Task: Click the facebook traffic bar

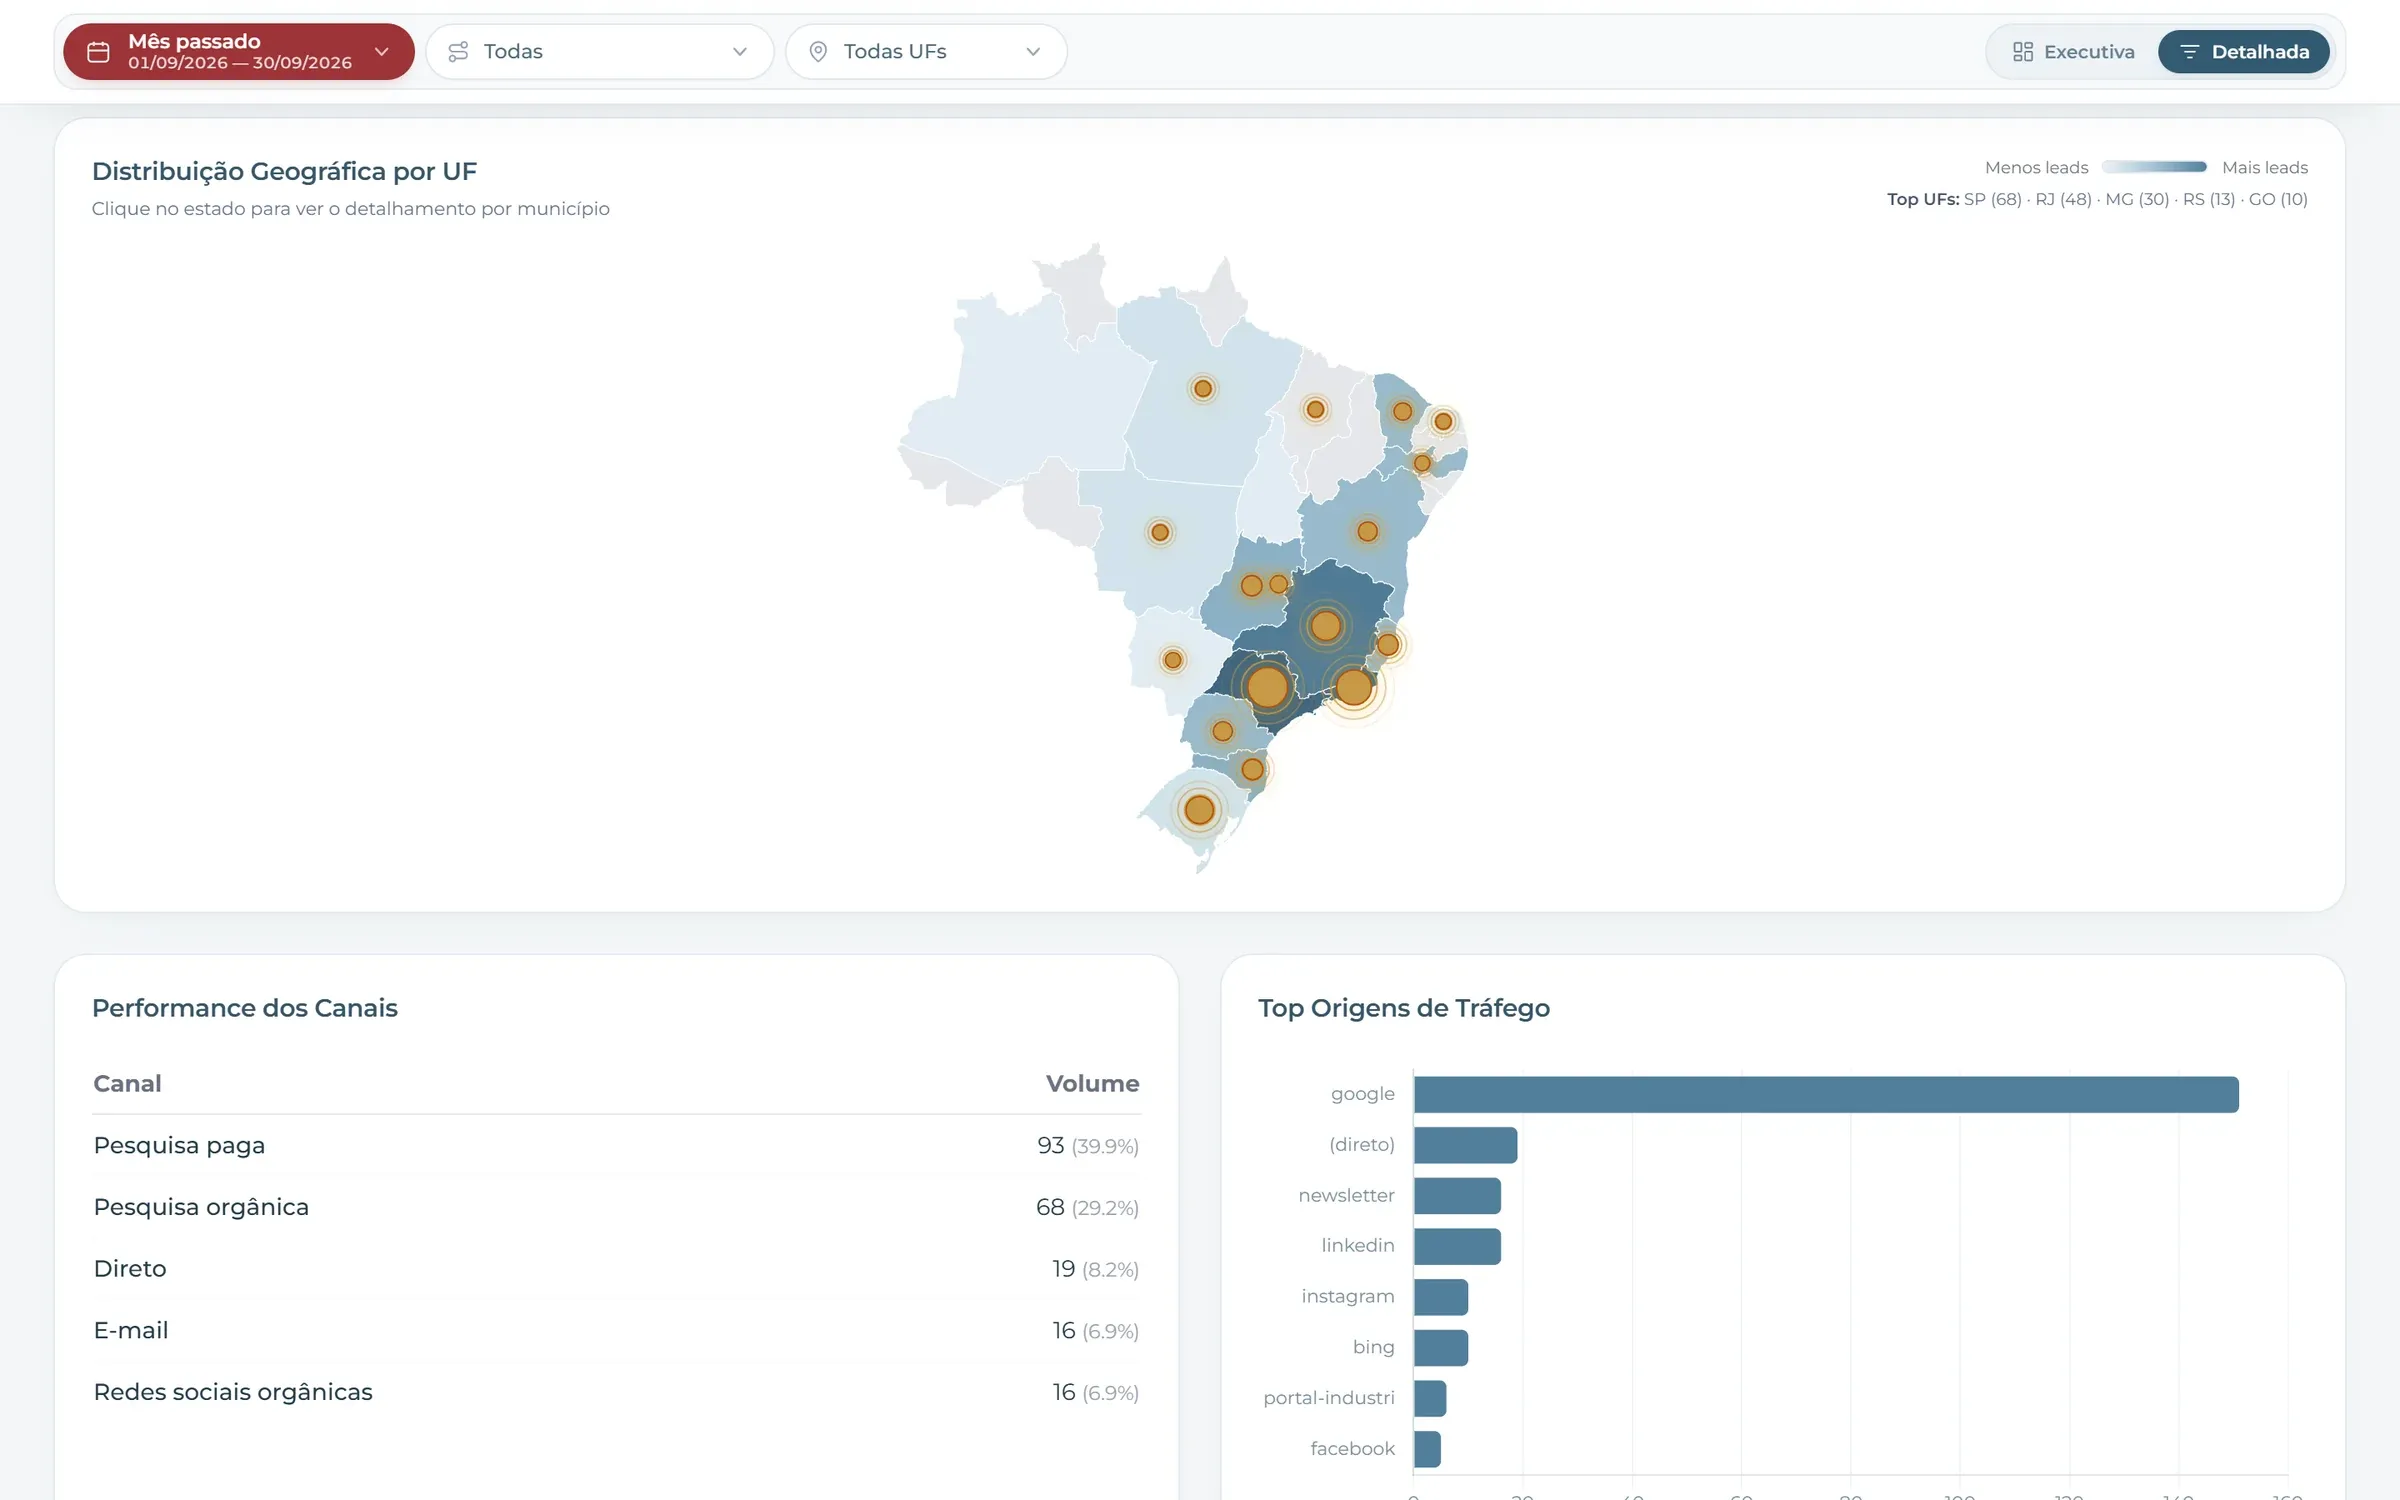Action: click(1427, 1449)
